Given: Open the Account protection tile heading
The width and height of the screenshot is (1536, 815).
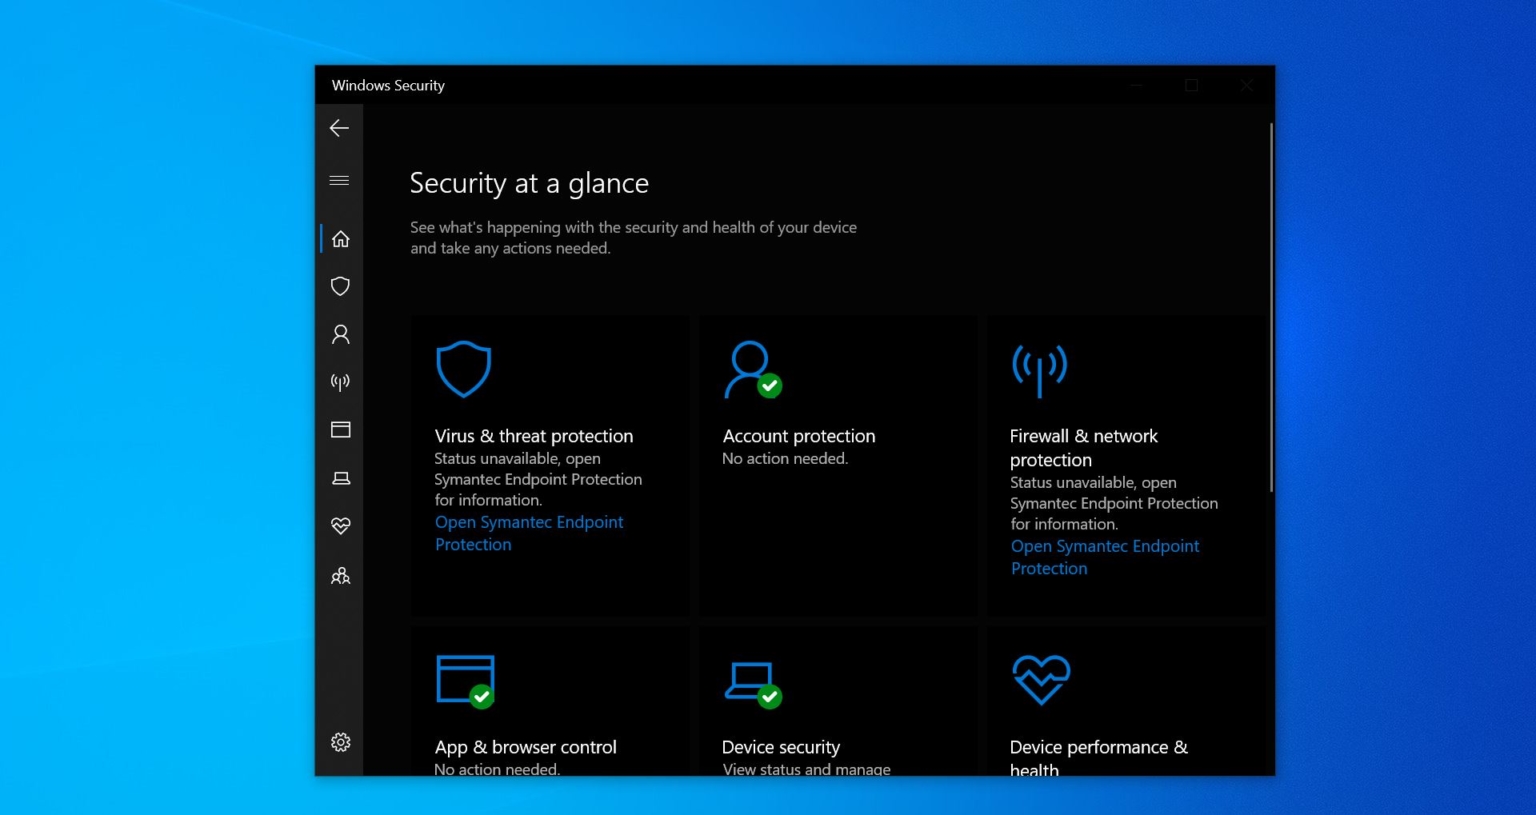Looking at the screenshot, I should pos(798,436).
